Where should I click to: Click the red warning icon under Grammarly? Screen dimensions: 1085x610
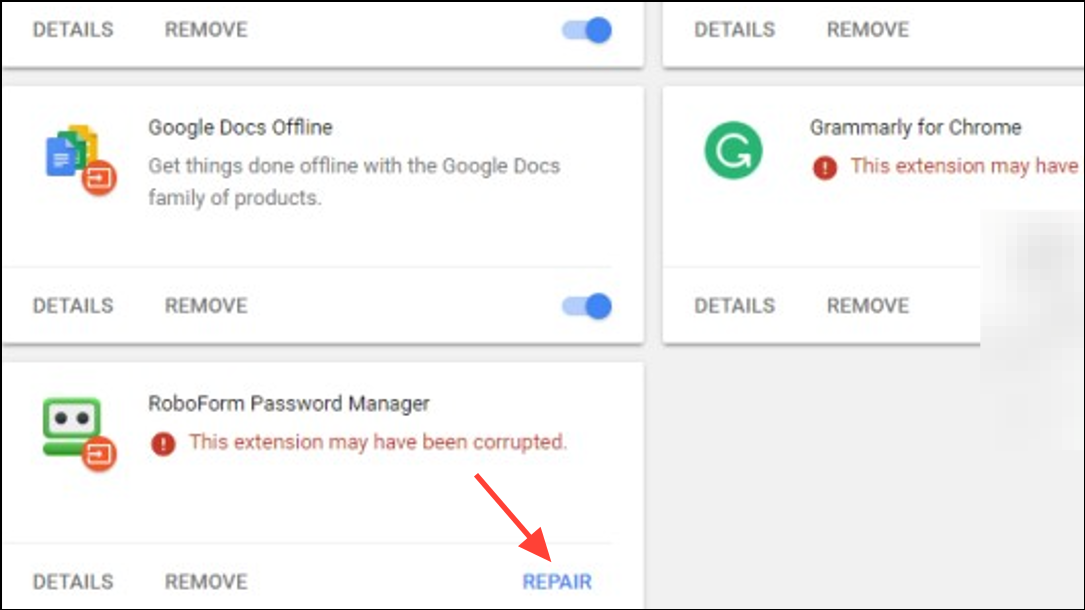click(x=825, y=167)
